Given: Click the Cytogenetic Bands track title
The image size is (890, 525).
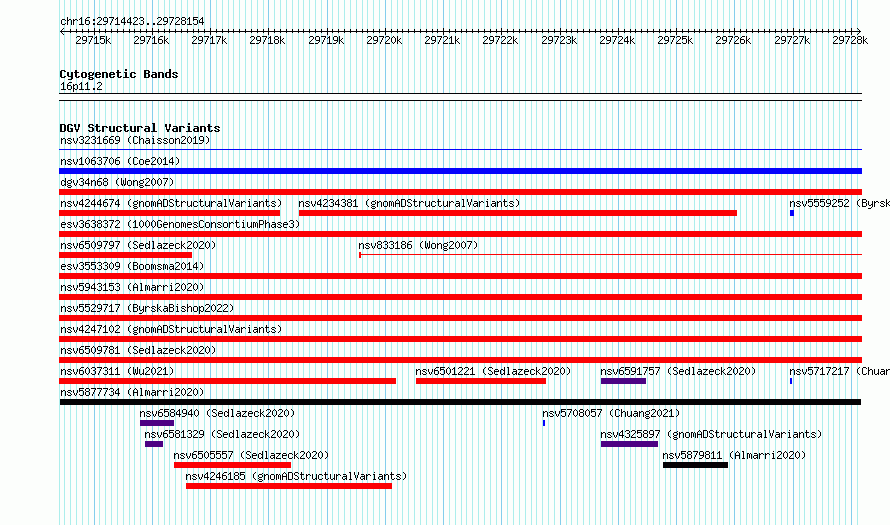Looking at the screenshot, I should (x=119, y=74).
